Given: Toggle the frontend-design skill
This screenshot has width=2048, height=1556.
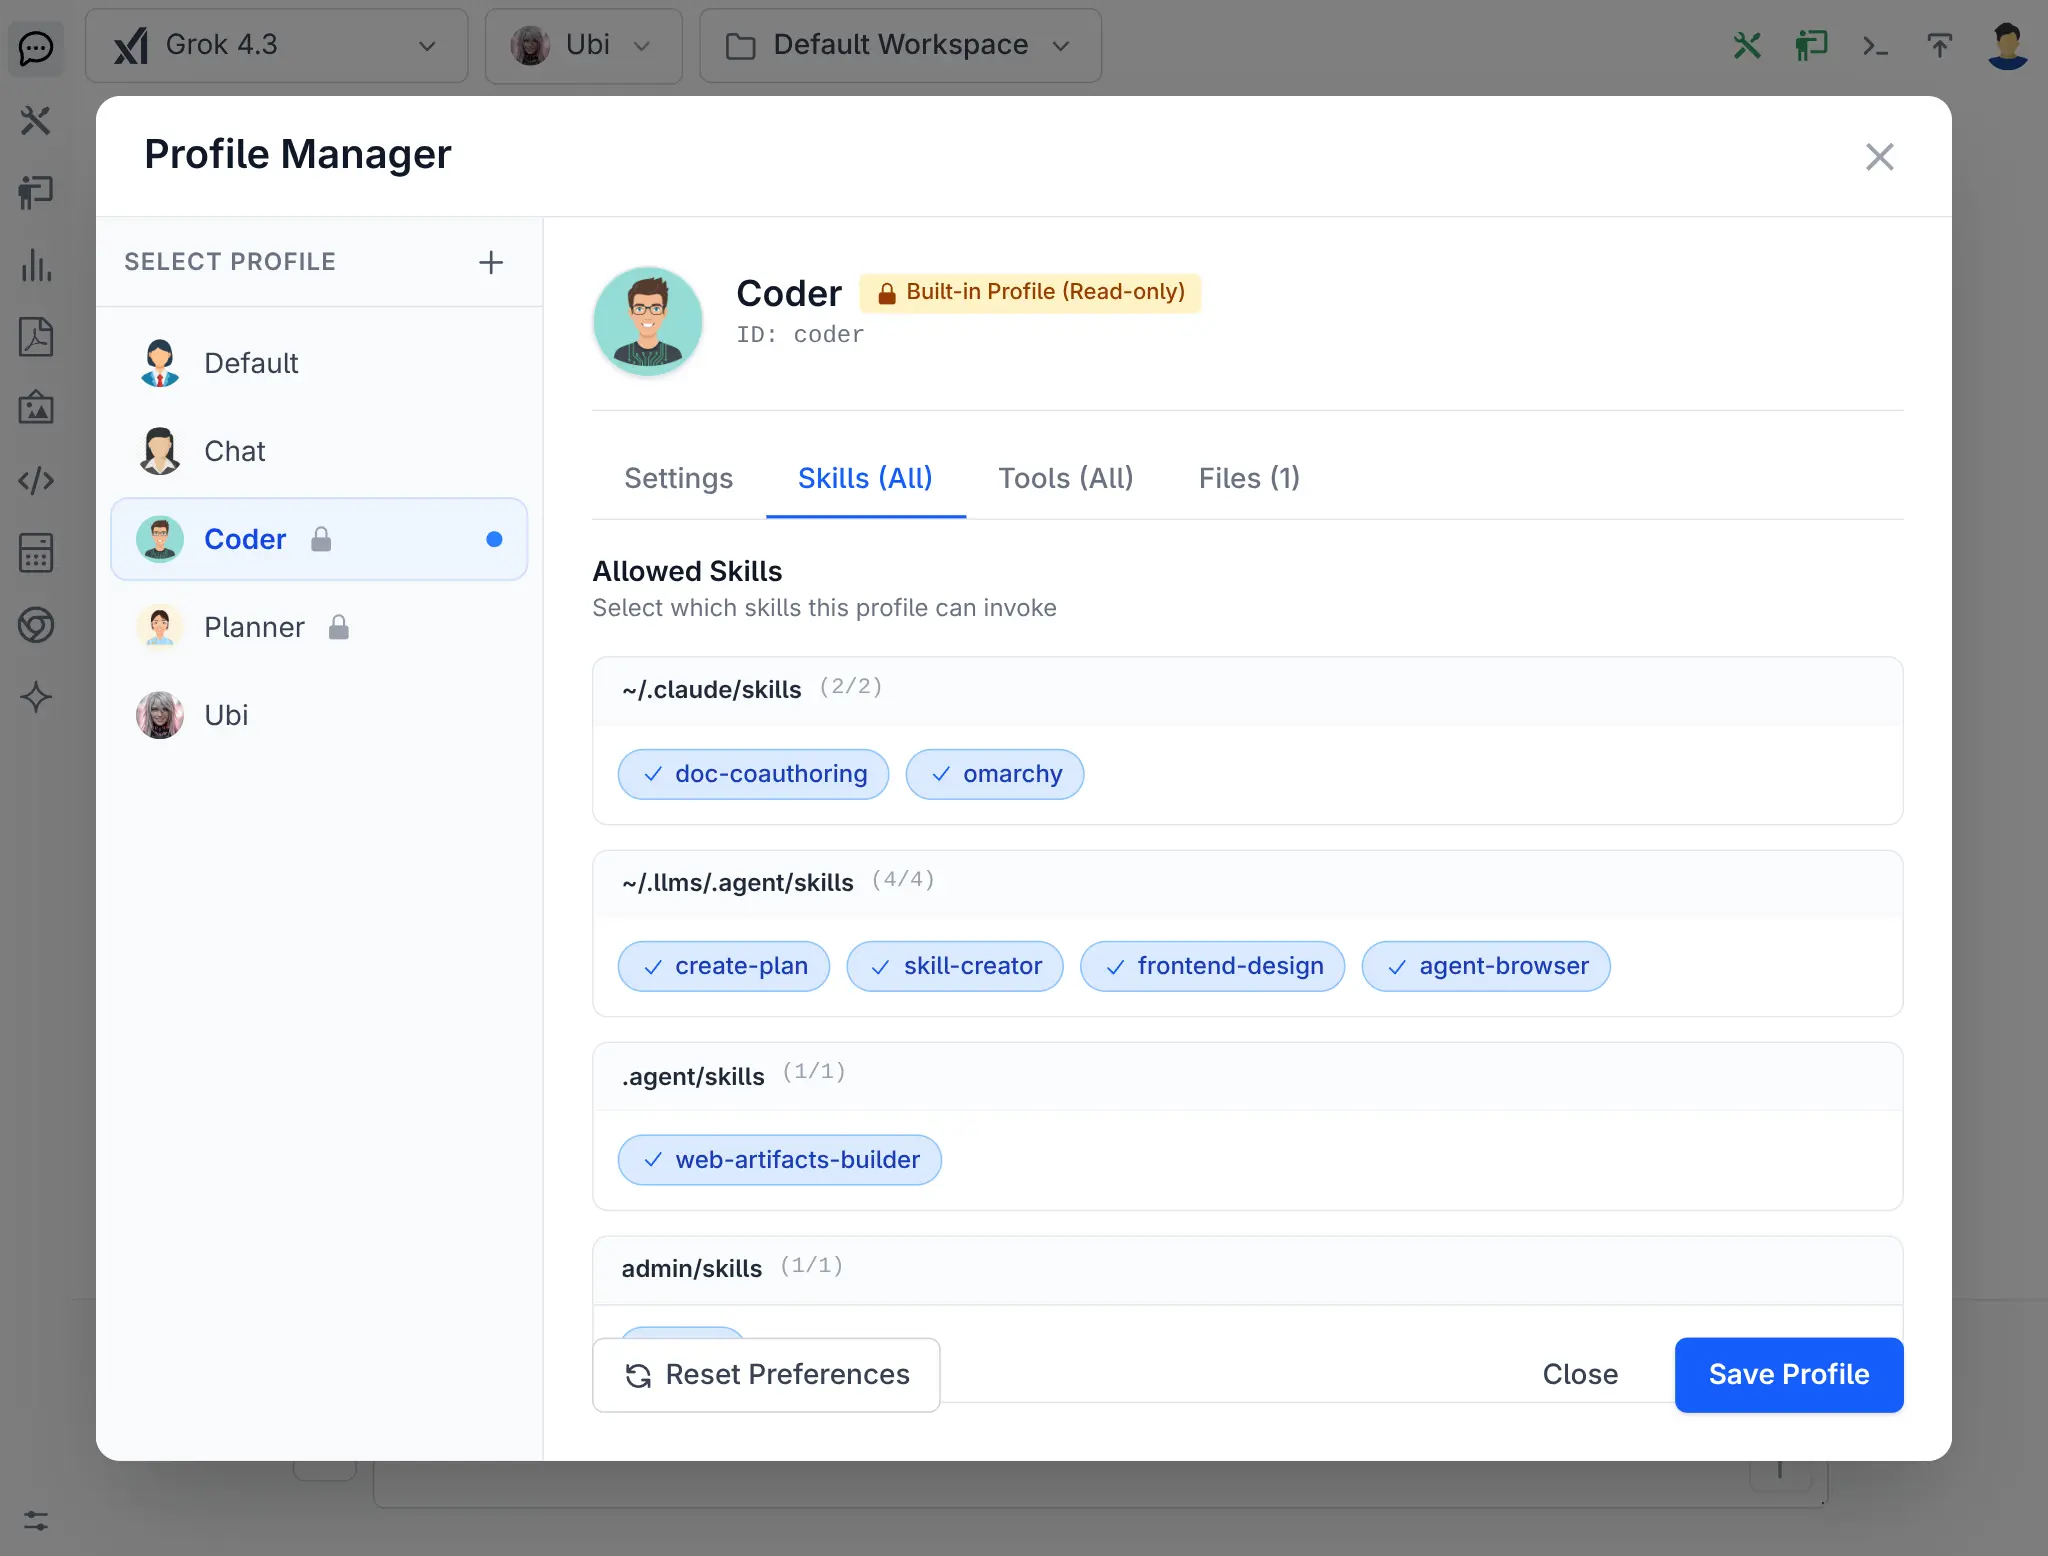Looking at the screenshot, I should pyautogui.click(x=1212, y=966).
